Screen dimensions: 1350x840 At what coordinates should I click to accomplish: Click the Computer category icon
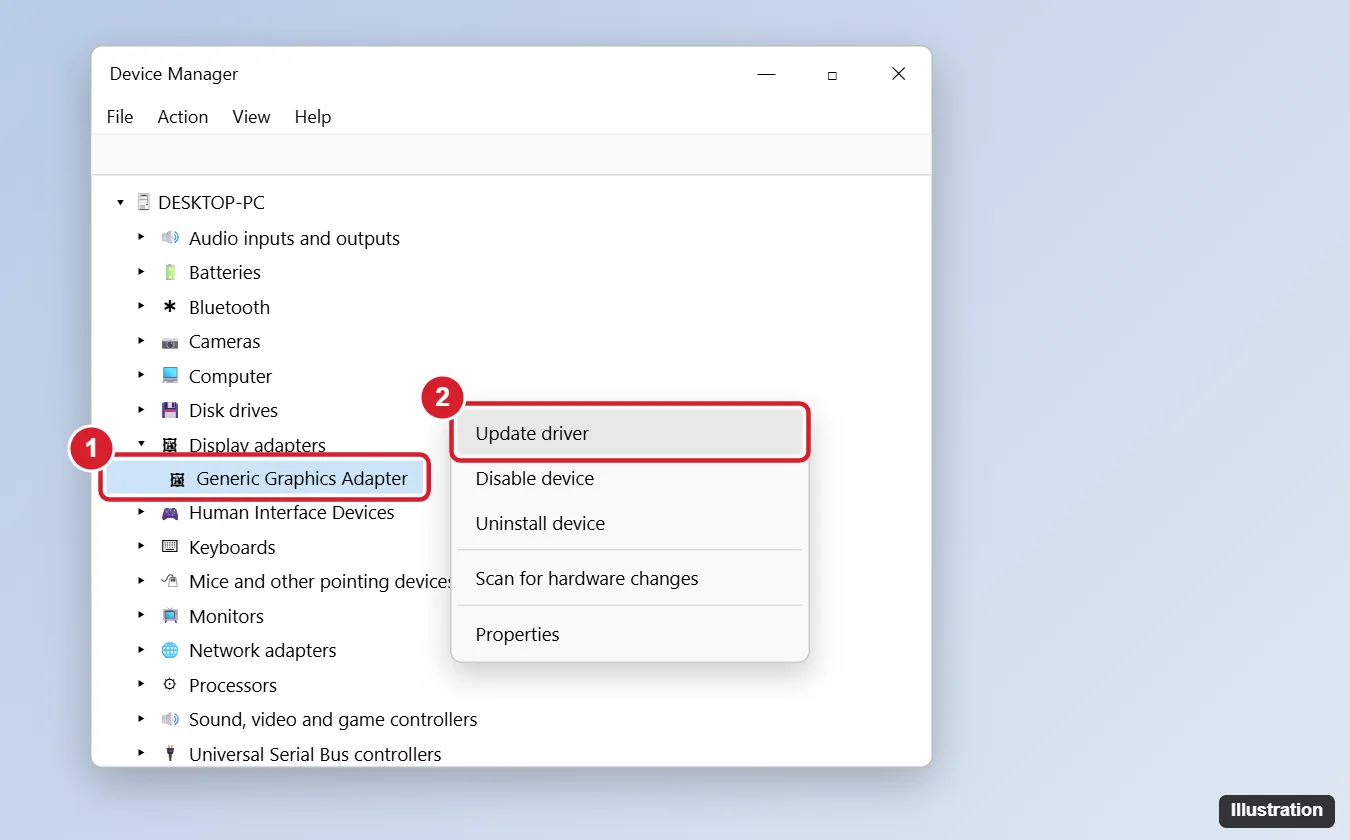(170, 376)
